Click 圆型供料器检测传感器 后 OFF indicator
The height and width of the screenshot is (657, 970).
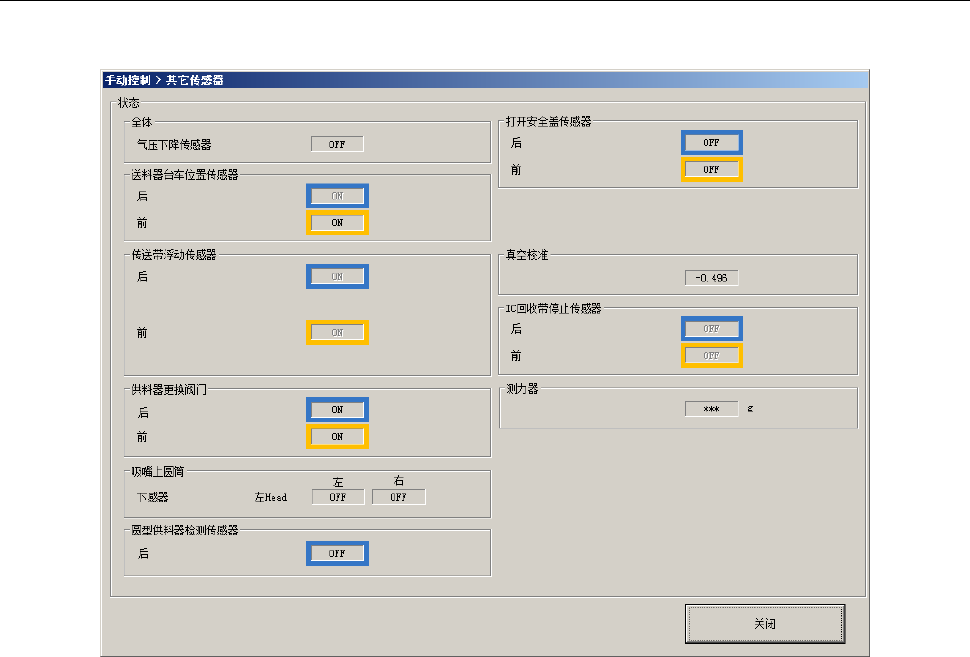[337, 554]
